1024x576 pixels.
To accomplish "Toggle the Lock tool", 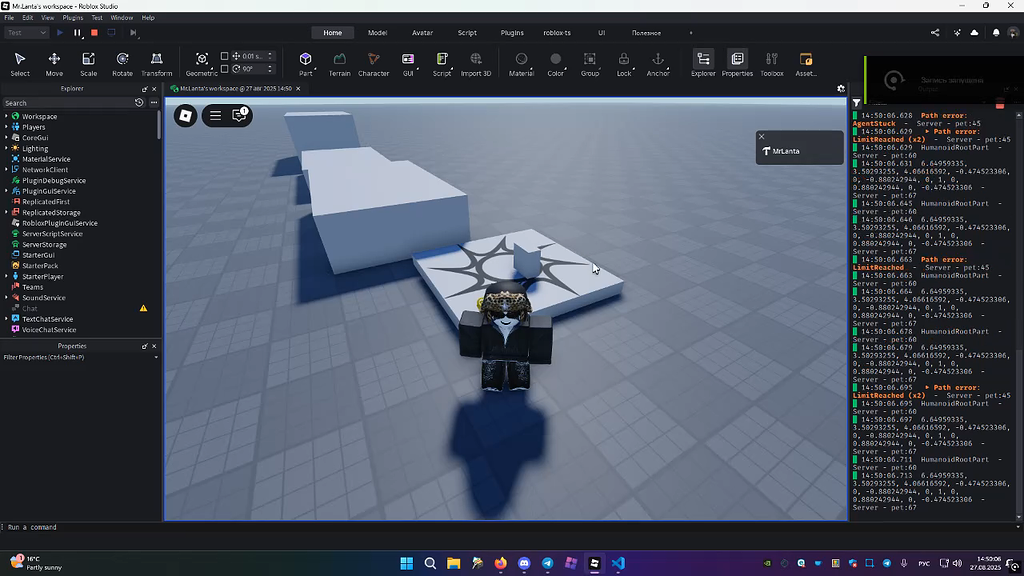I will click(x=623, y=62).
